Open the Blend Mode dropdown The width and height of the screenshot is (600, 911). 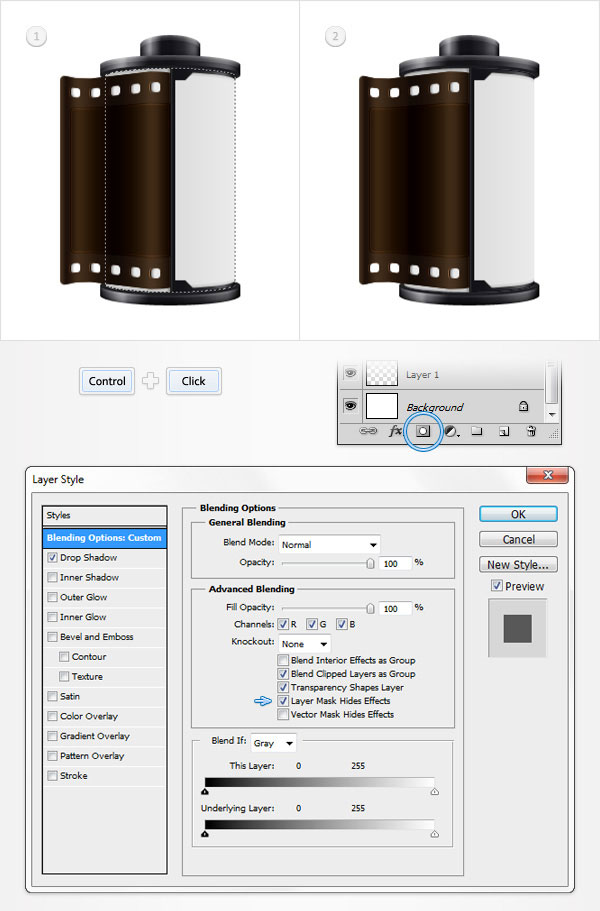coord(329,544)
